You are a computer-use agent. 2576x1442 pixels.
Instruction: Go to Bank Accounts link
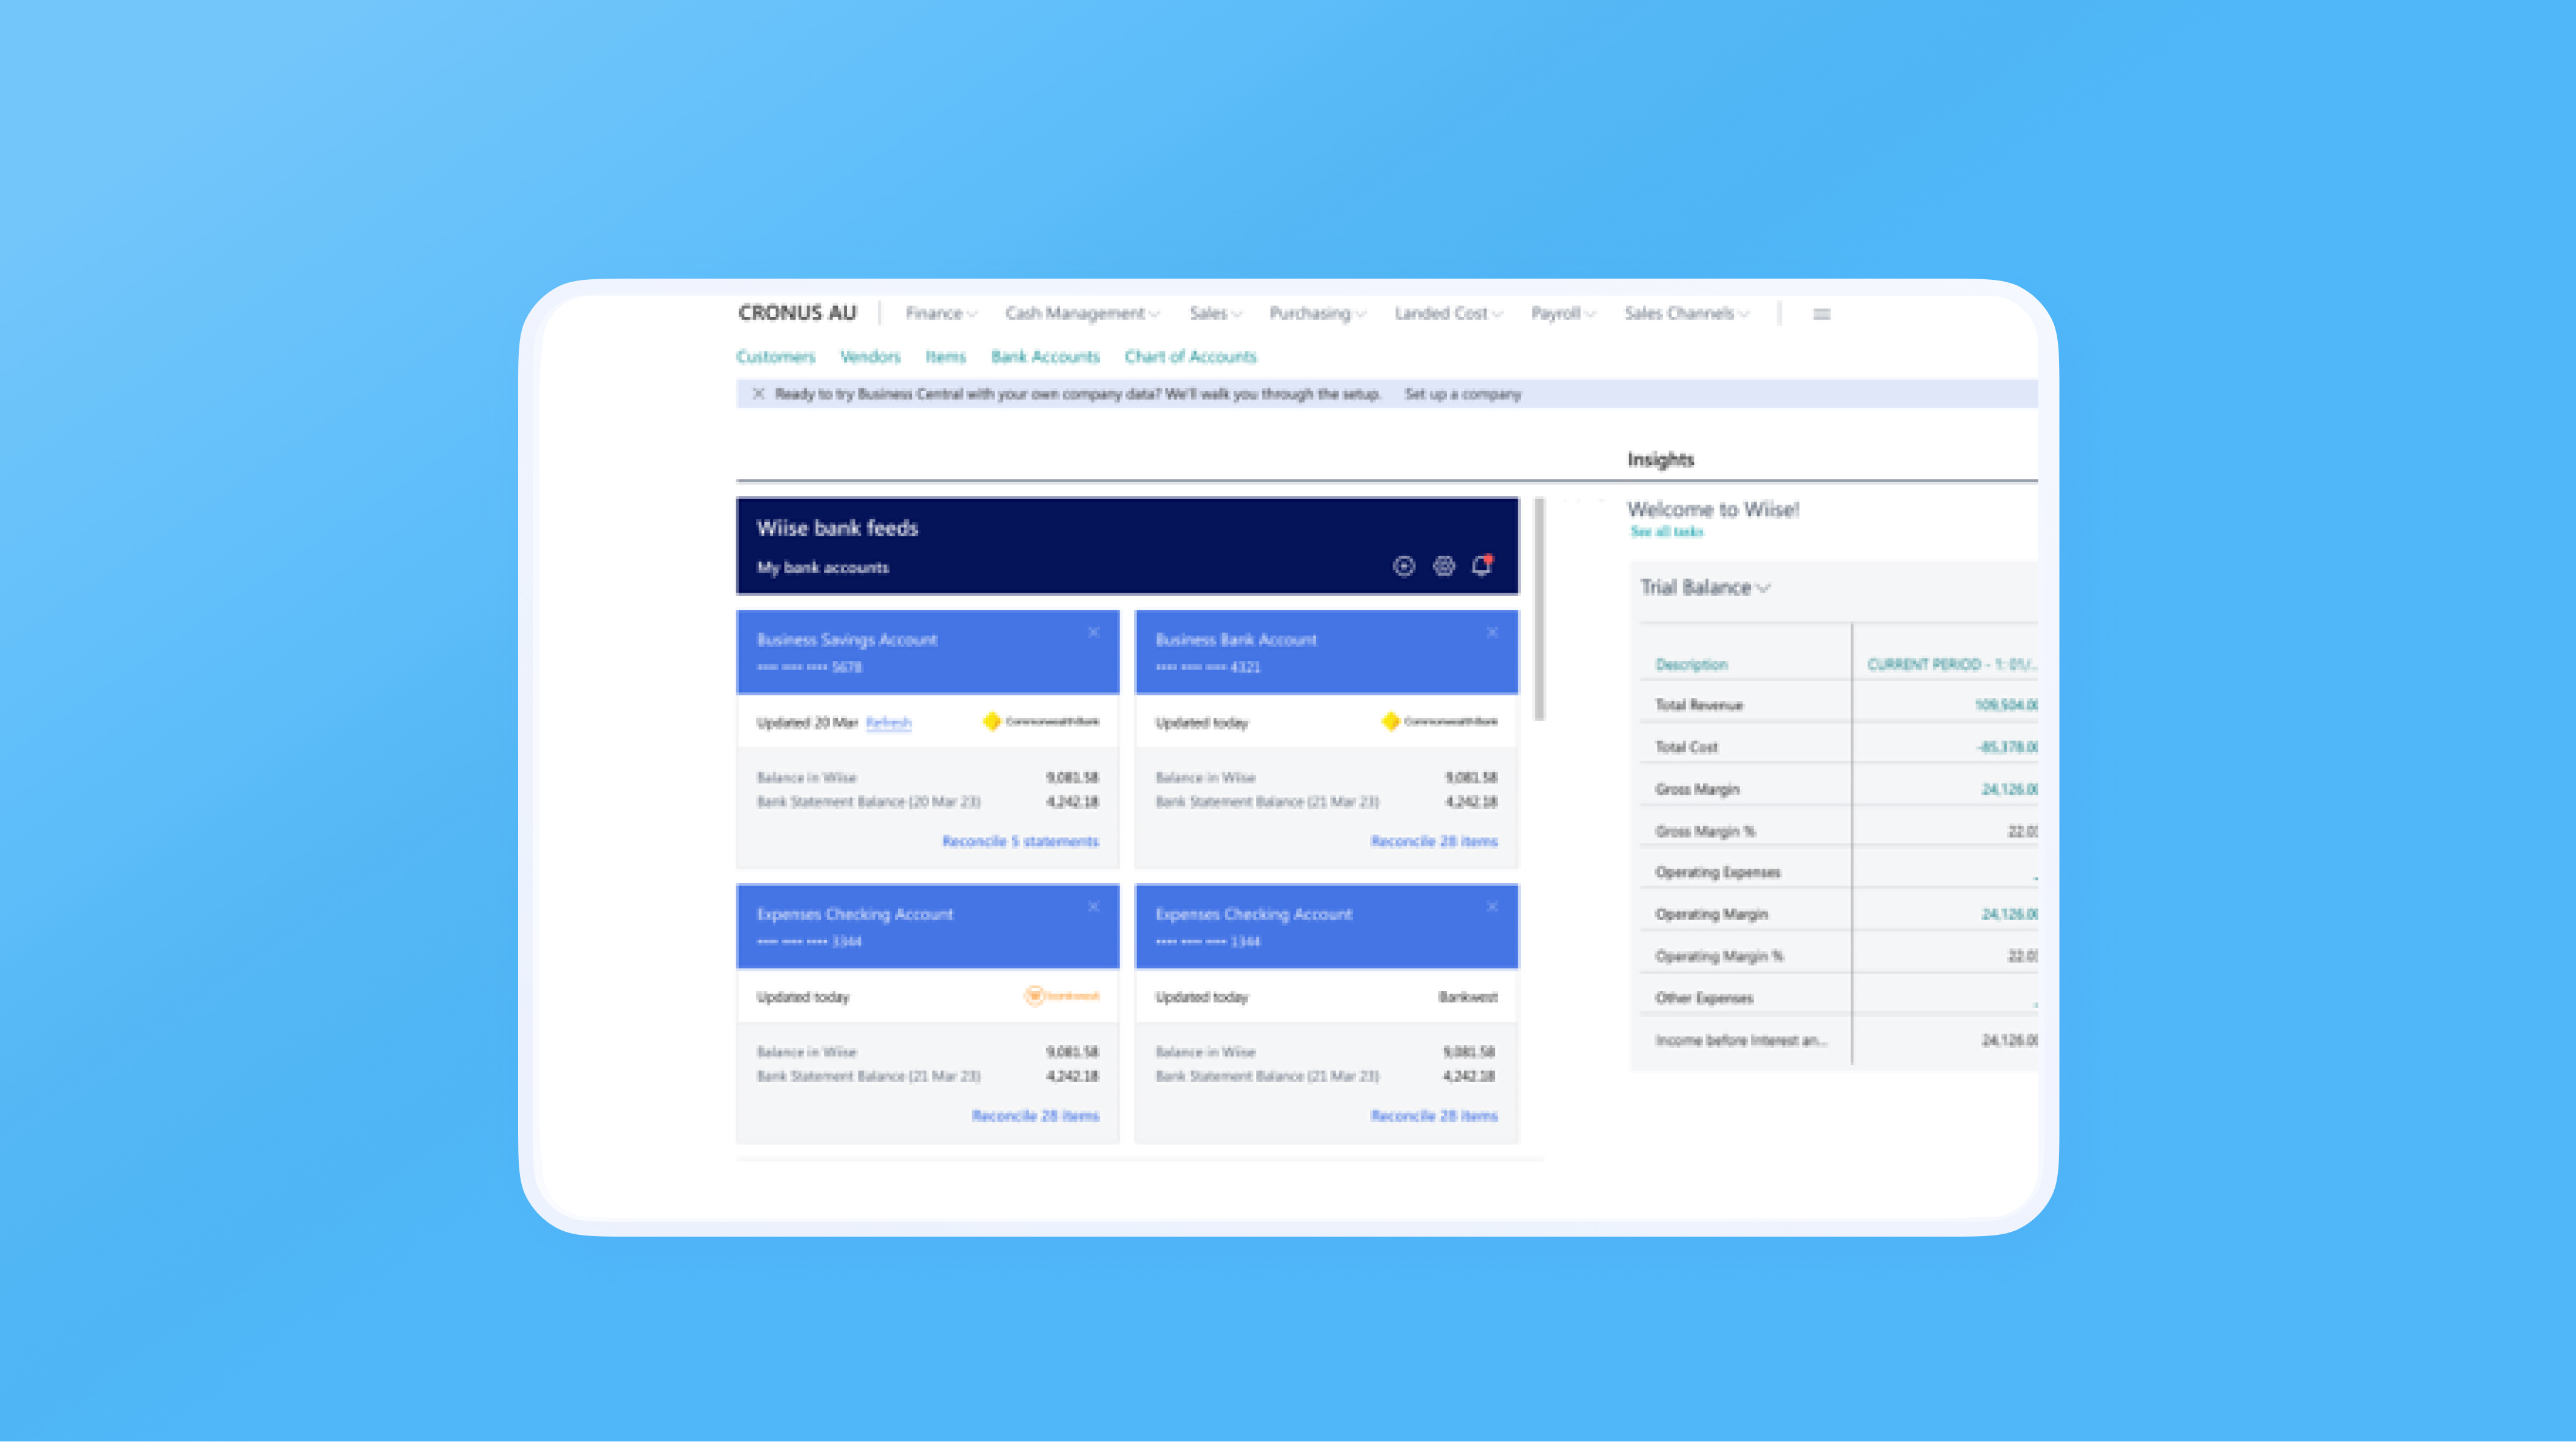[x=1044, y=357]
